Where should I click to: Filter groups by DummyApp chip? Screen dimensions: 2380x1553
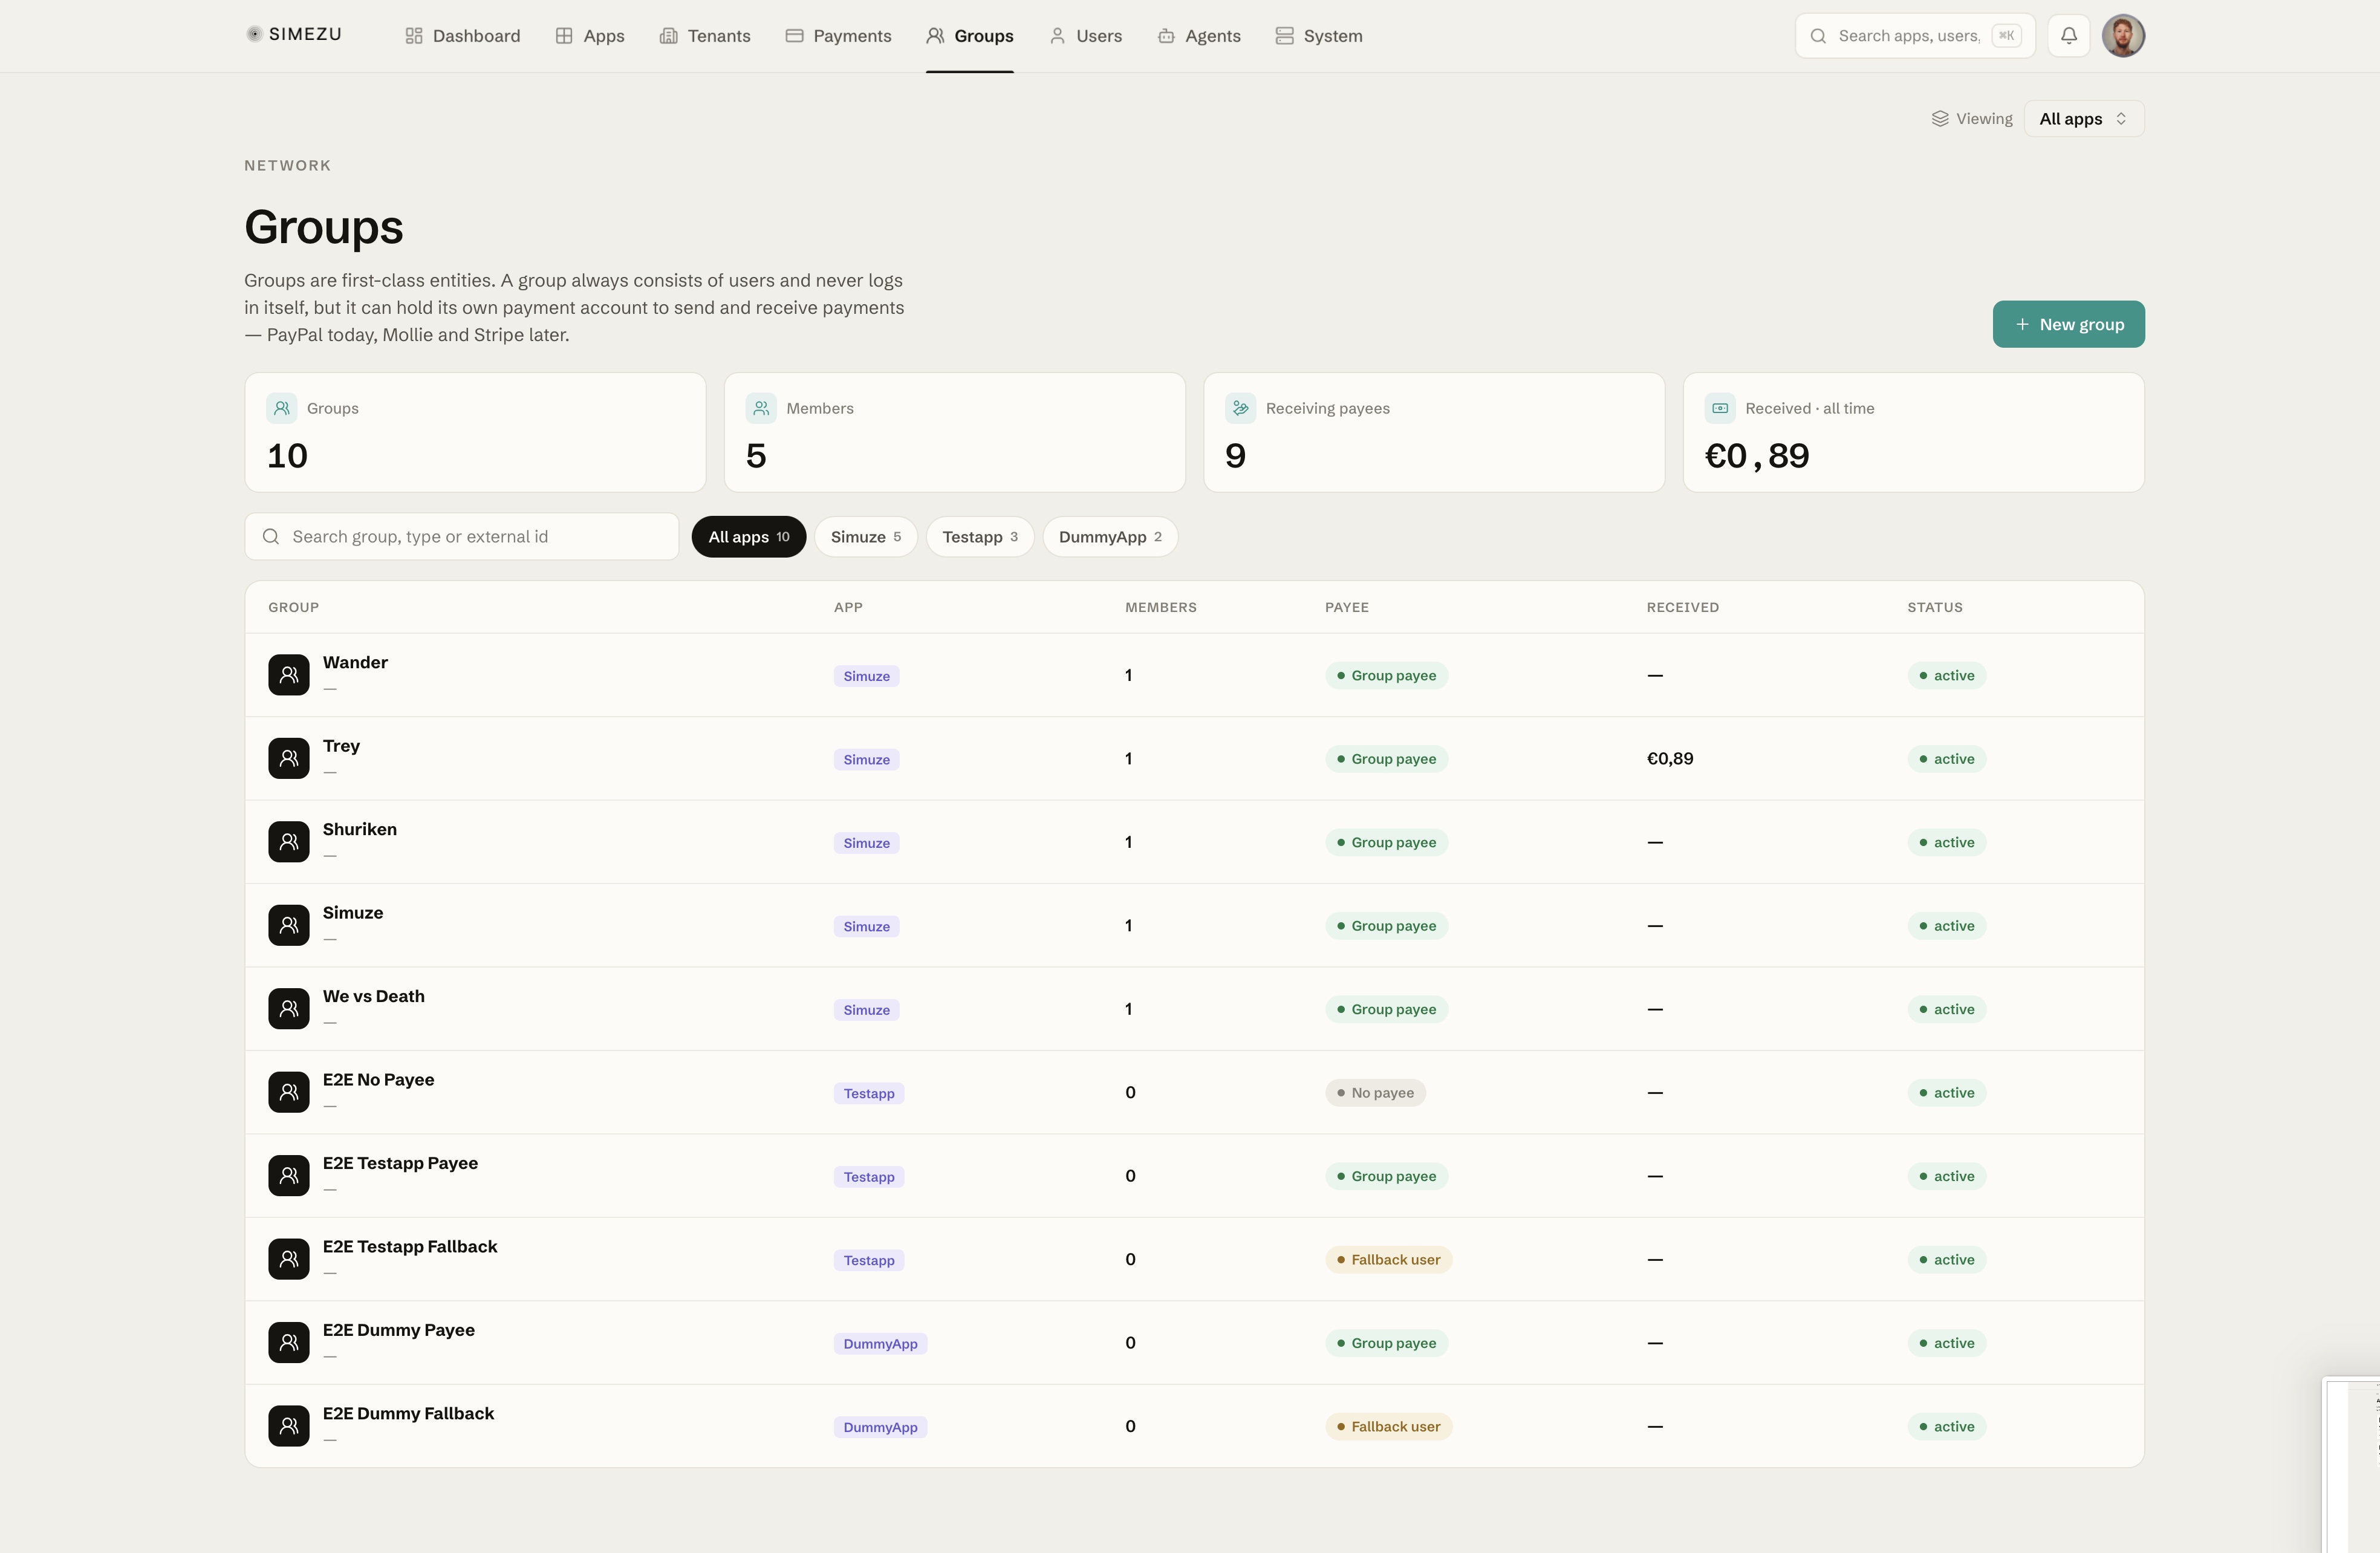[1110, 537]
